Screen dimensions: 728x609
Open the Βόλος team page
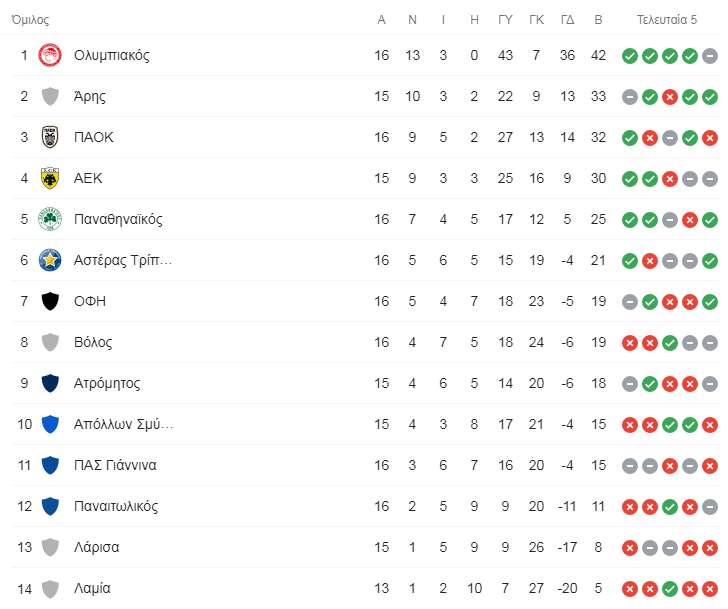tap(93, 342)
